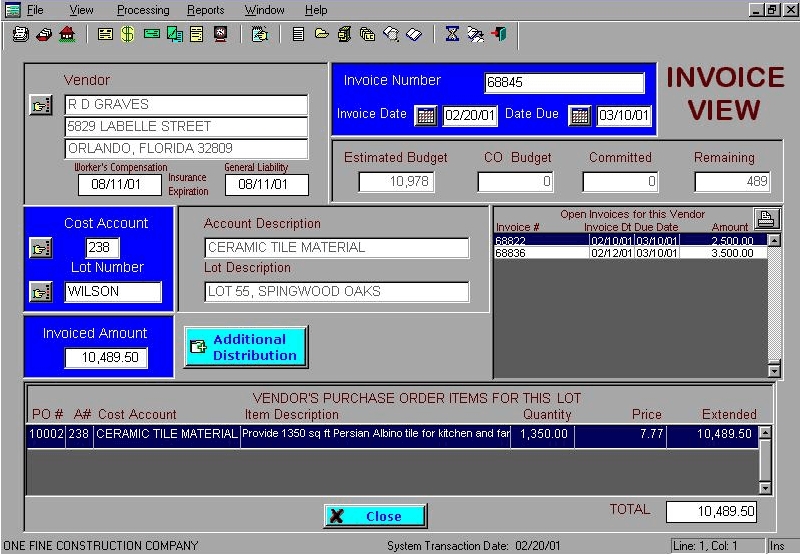The height and width of the screenshot is (554, 801).
Task: Open the Invoice Date calendar picker
Action: pos(426,115)
